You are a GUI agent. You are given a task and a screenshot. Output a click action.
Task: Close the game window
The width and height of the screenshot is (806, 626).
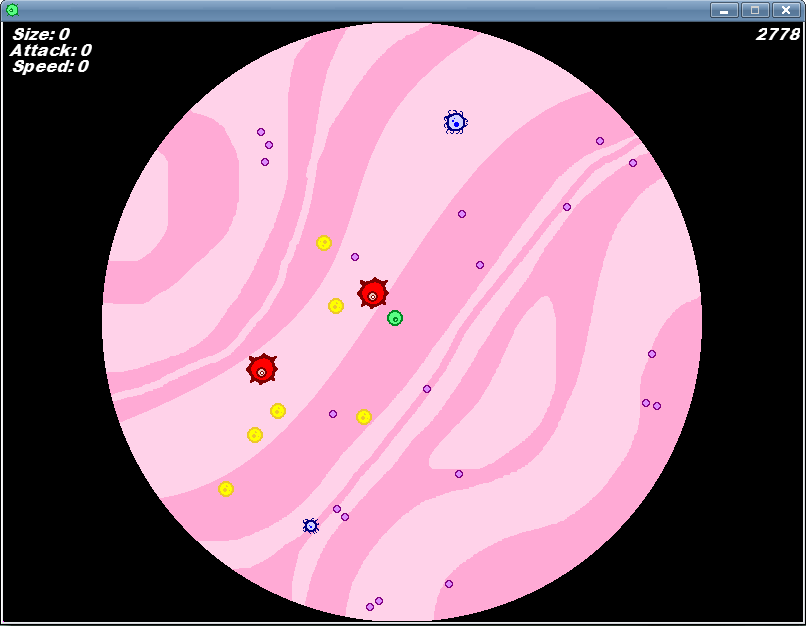click(786, 10)
